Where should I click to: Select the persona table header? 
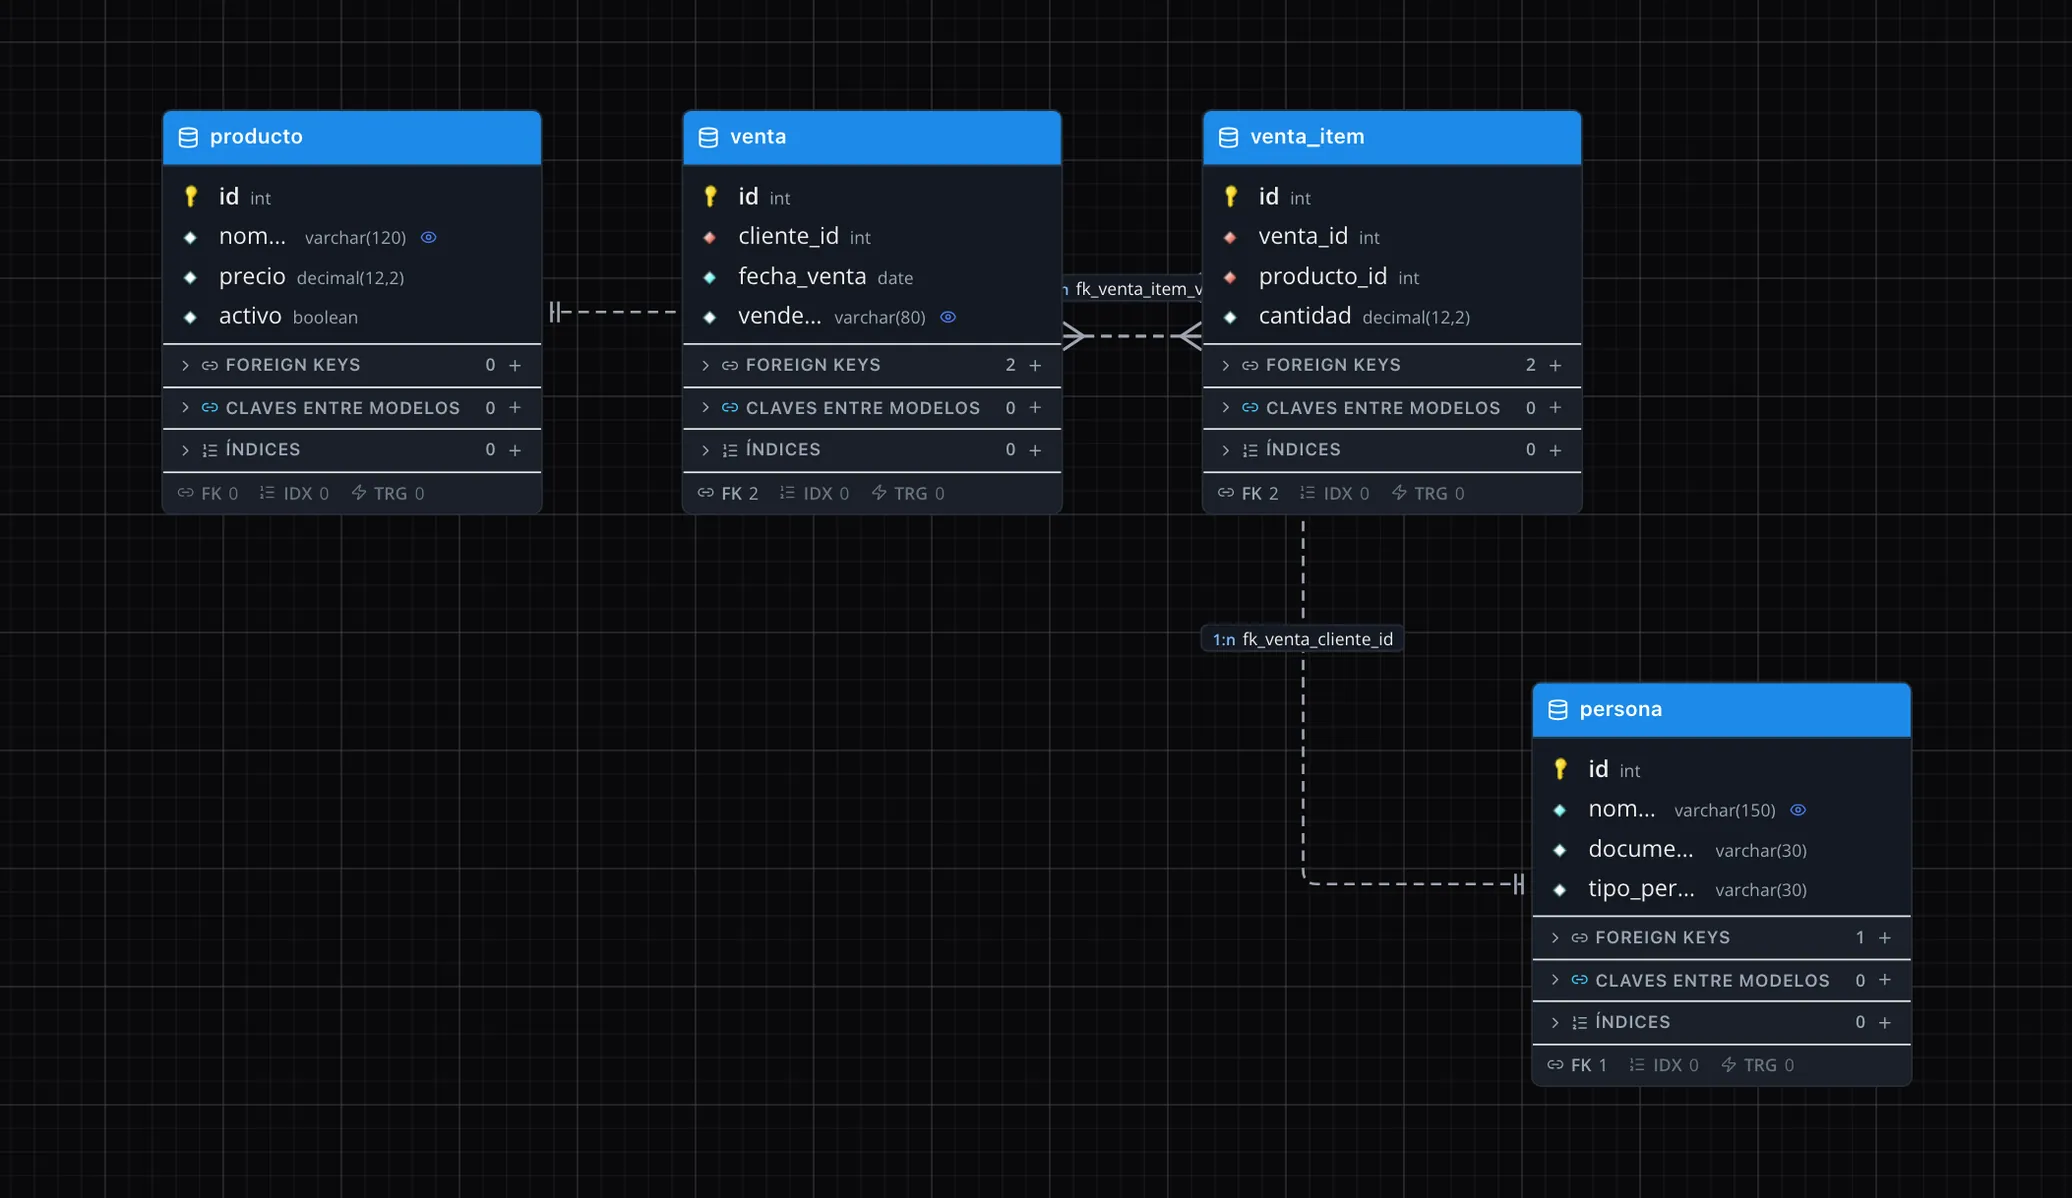pyautogui.click(x=1721, y=710)
